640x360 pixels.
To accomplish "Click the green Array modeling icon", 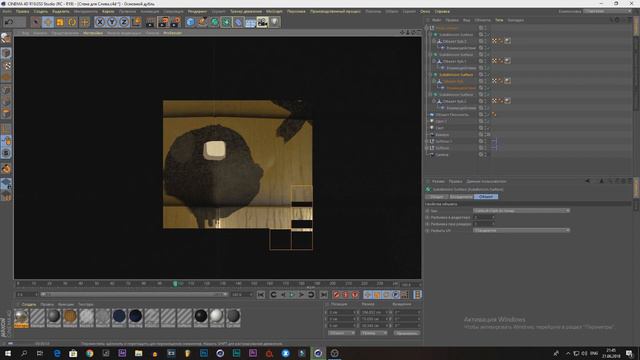I will point(226,22).
